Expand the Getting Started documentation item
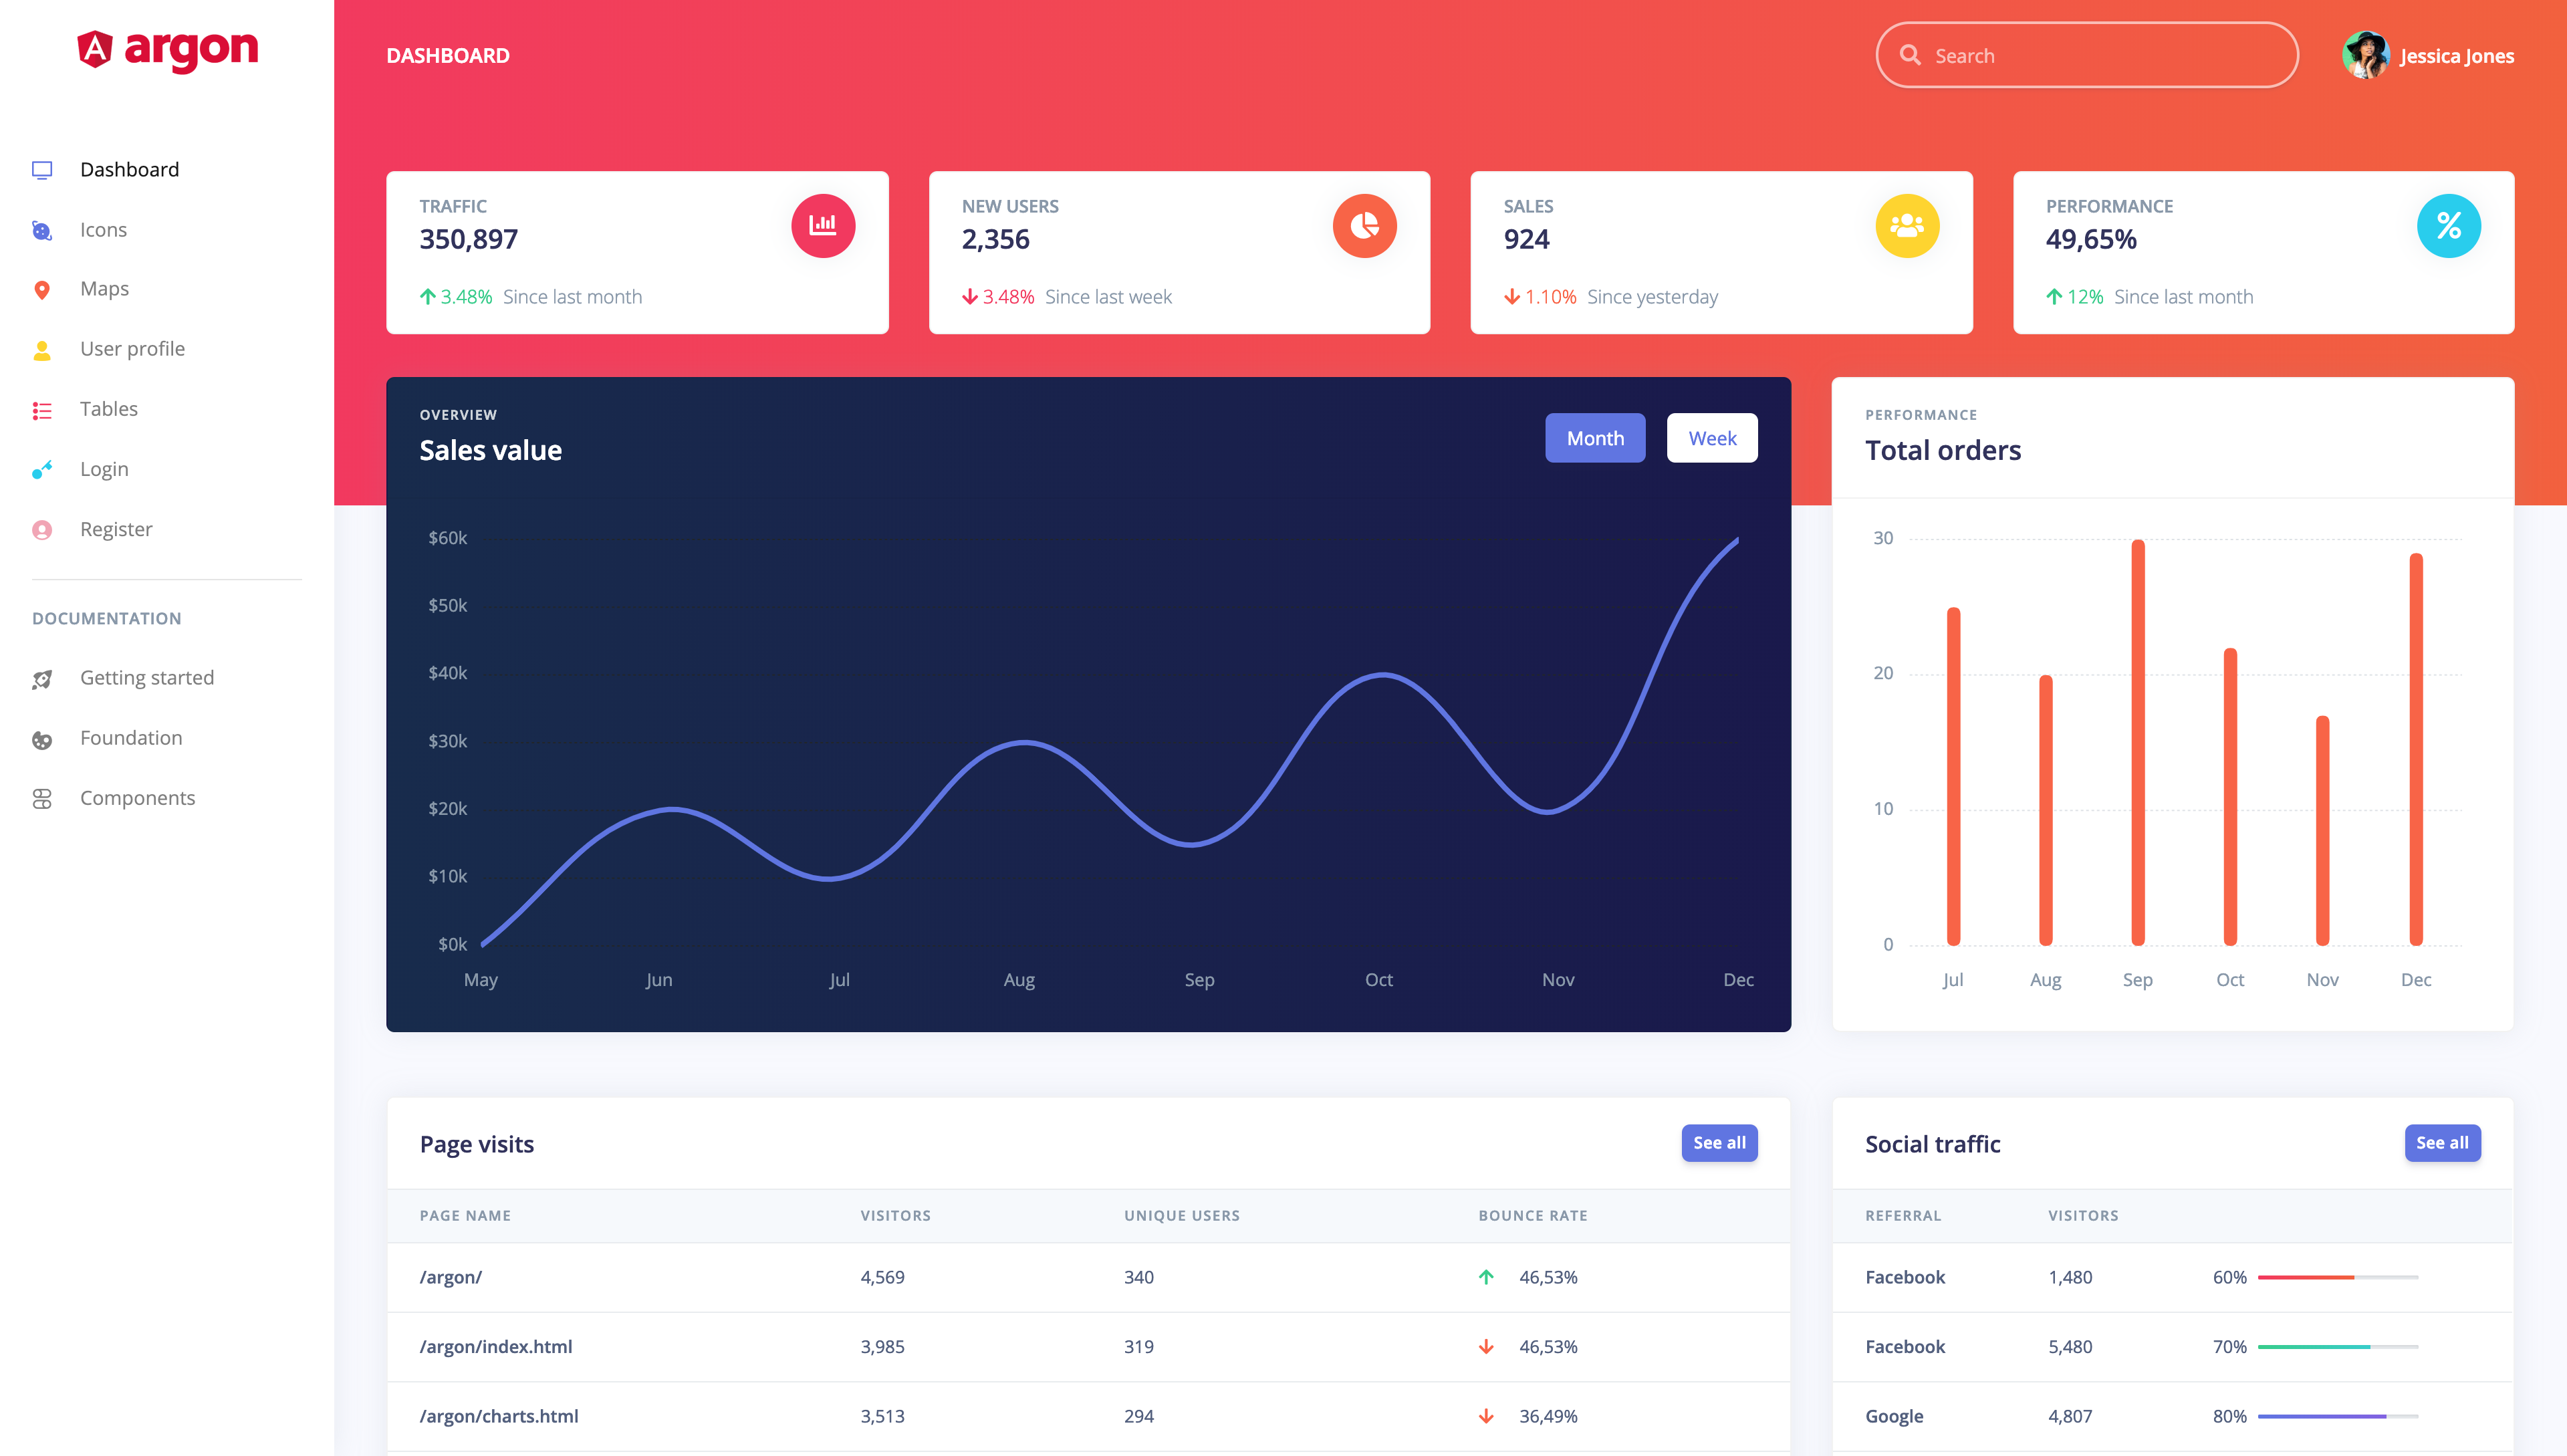This screenshot has height=1456, width=2567. (x=146, y=677)
